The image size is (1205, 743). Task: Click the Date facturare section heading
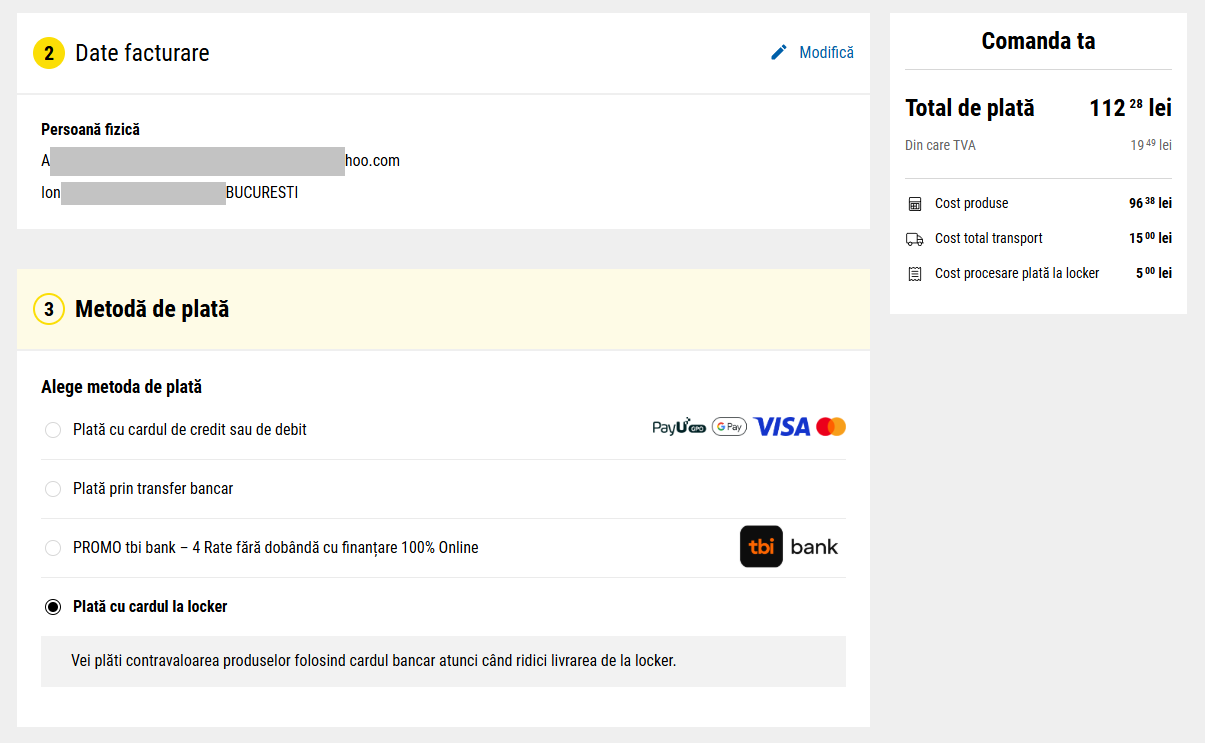[142, 53]
